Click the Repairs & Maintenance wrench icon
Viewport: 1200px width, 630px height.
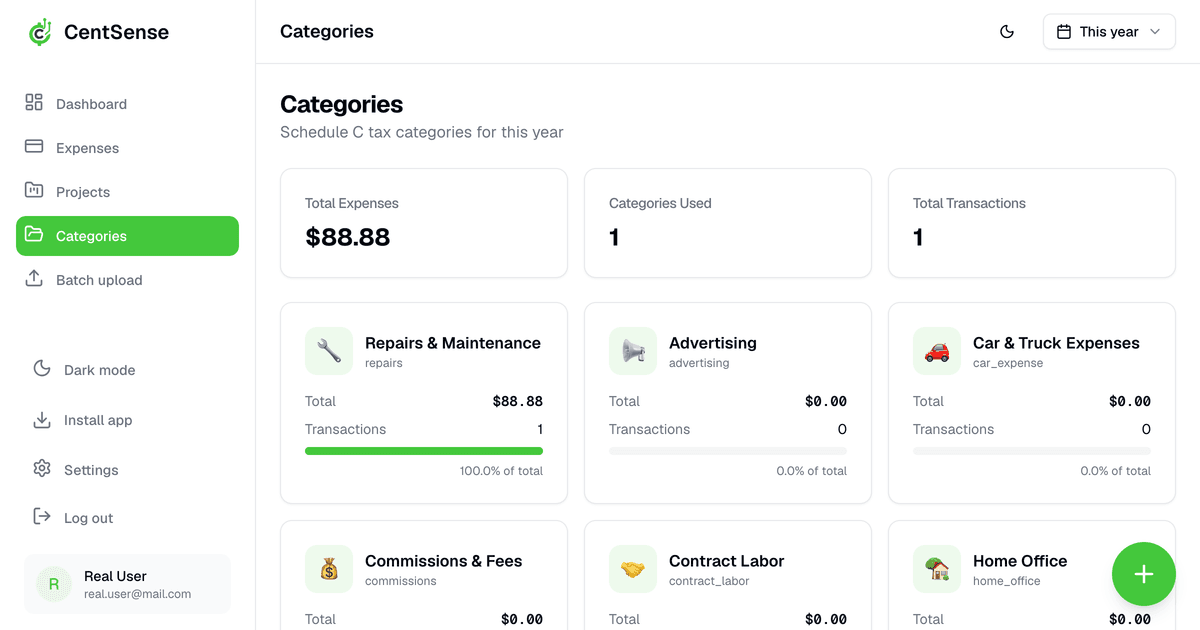tap(329, 351)
